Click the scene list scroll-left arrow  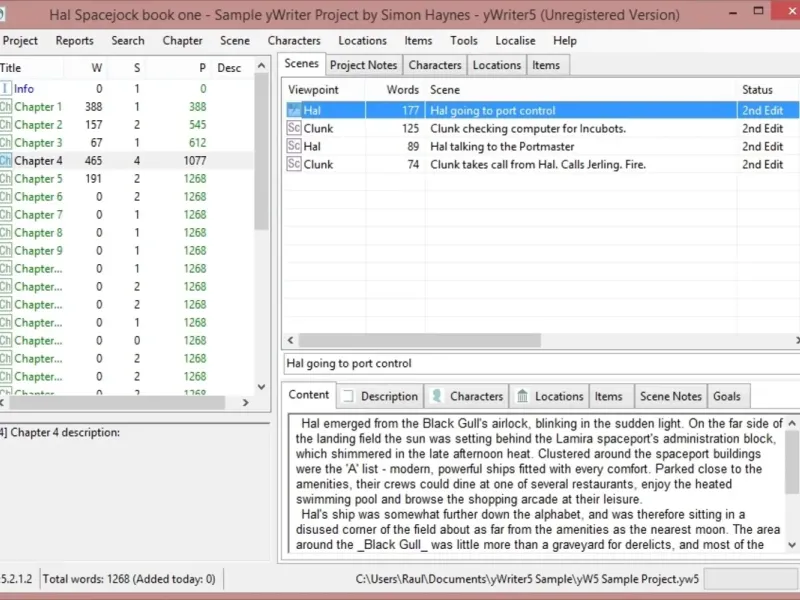click(290, 340)
